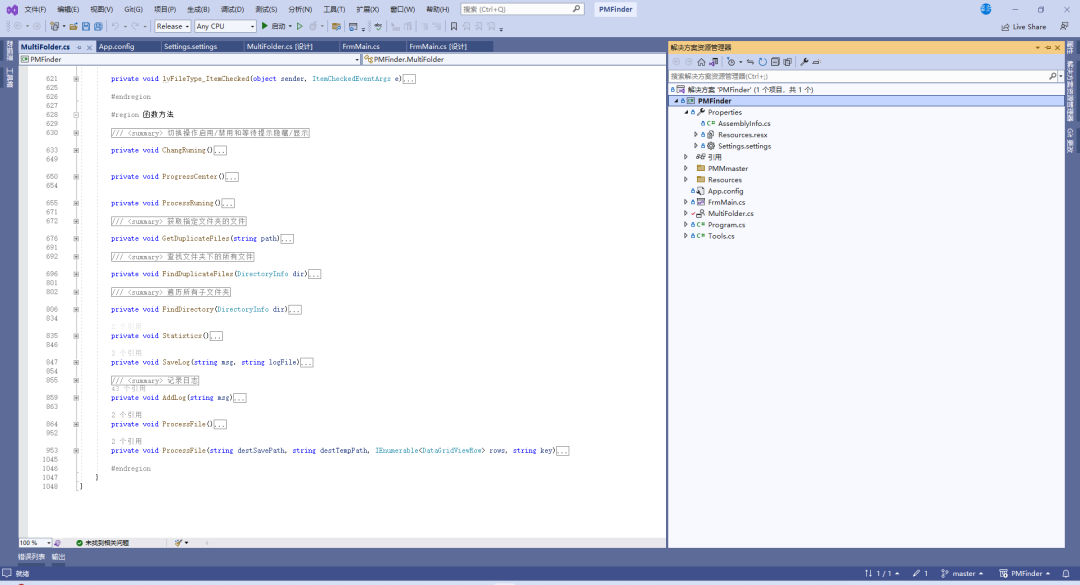Click the Show All Files icon

[x=787, y=62]
